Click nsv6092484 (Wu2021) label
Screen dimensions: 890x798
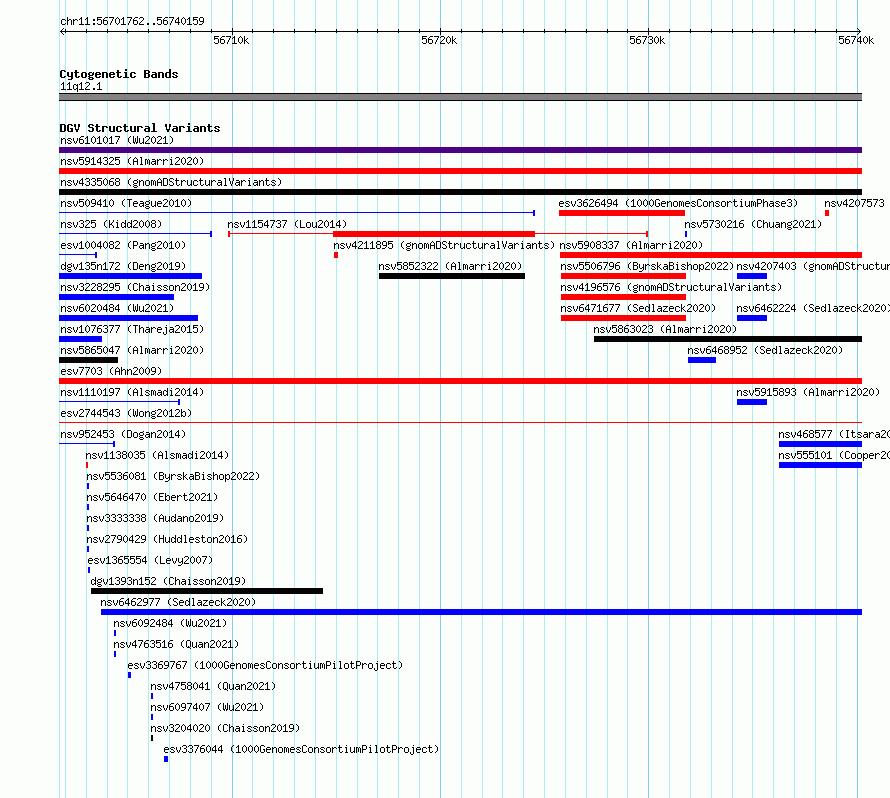click(170, 623)
